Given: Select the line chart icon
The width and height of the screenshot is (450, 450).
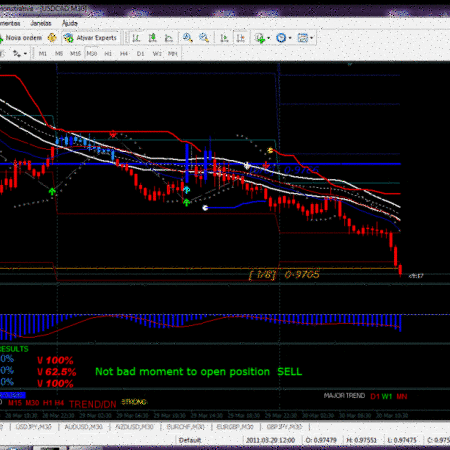Looking at the screenshot, I should 169,38.
